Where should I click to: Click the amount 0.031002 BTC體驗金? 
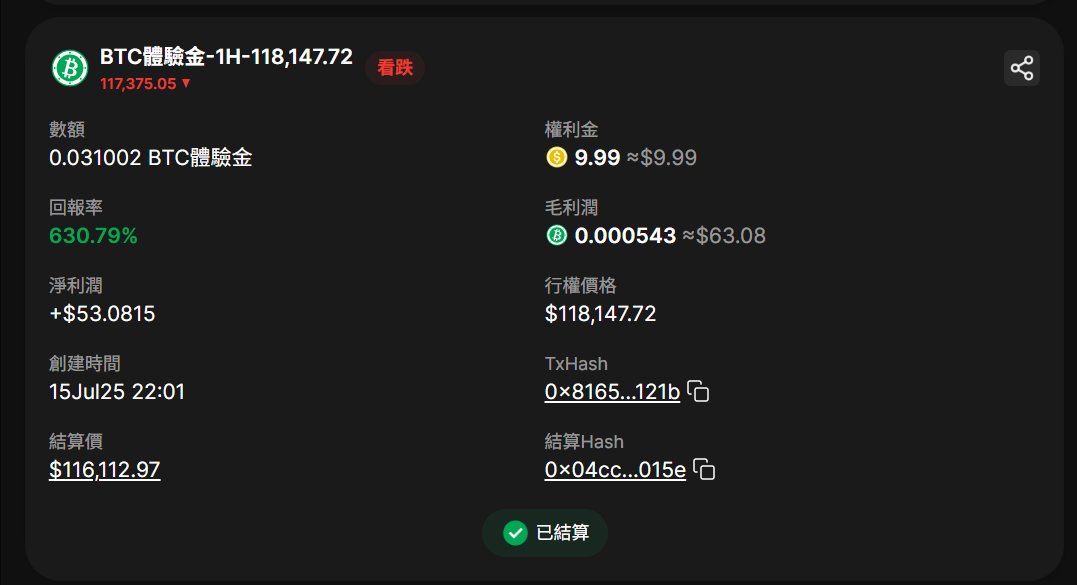coord(150,158)
